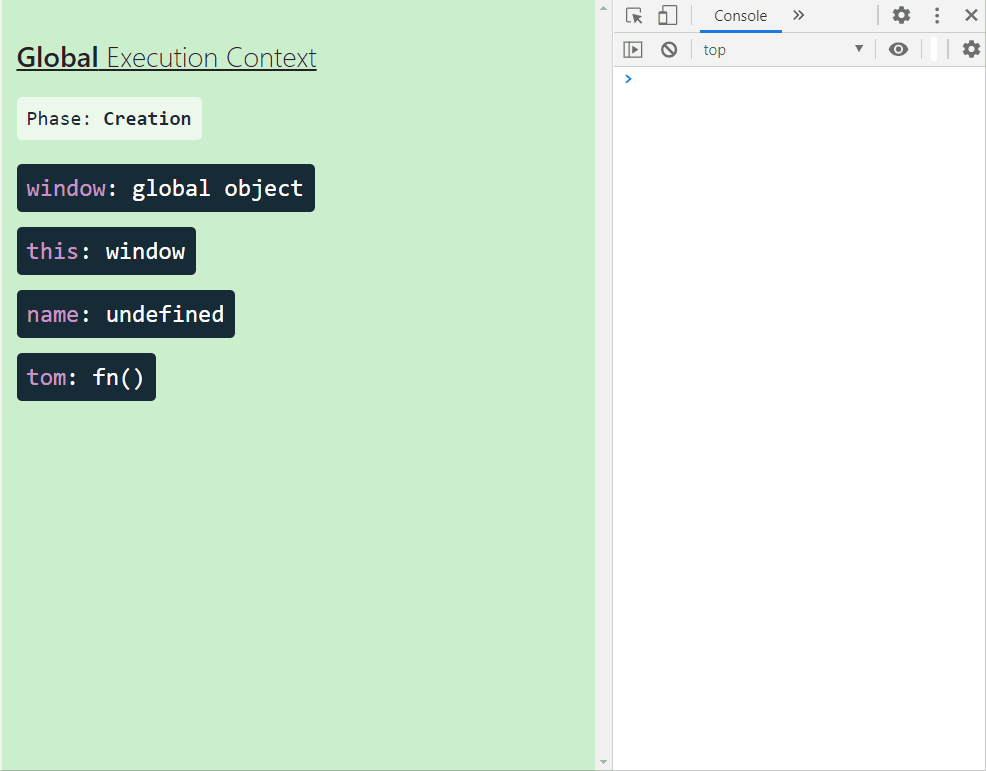Select the this: window code box
Viewport: 986px width, 771px height.
point(106,251)
